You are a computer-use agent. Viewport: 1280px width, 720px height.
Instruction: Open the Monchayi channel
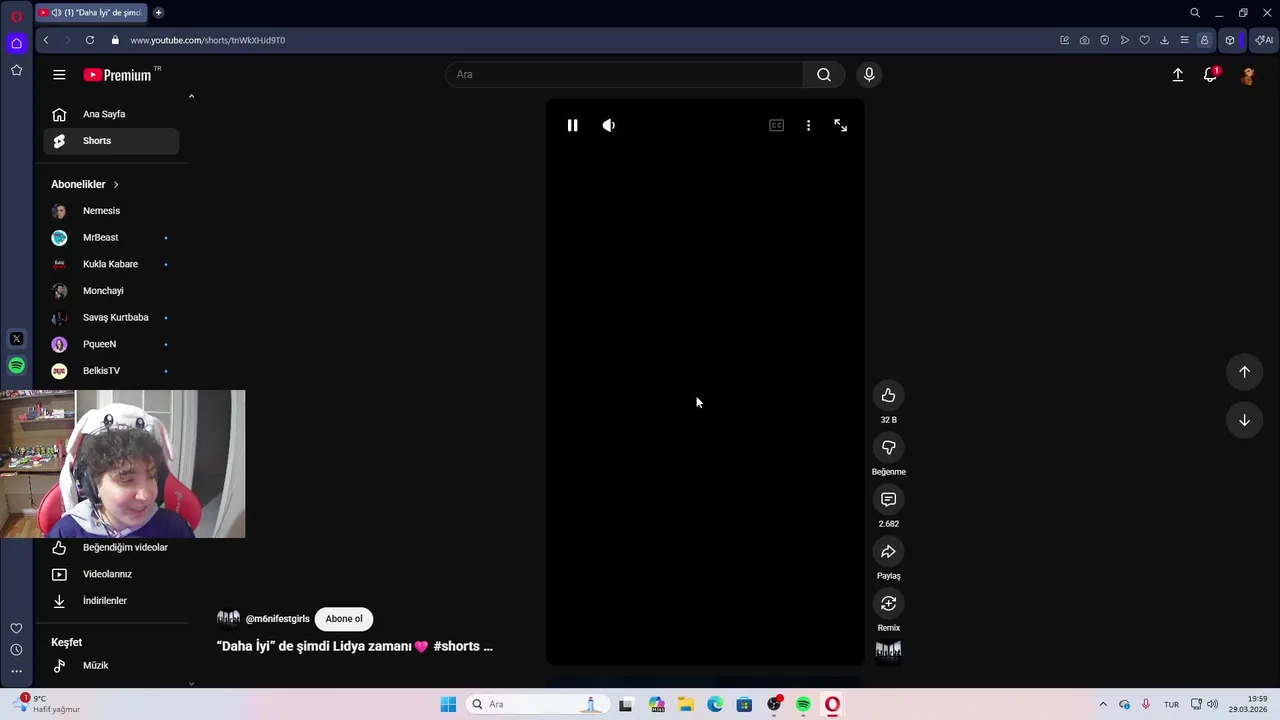[111, 291]
